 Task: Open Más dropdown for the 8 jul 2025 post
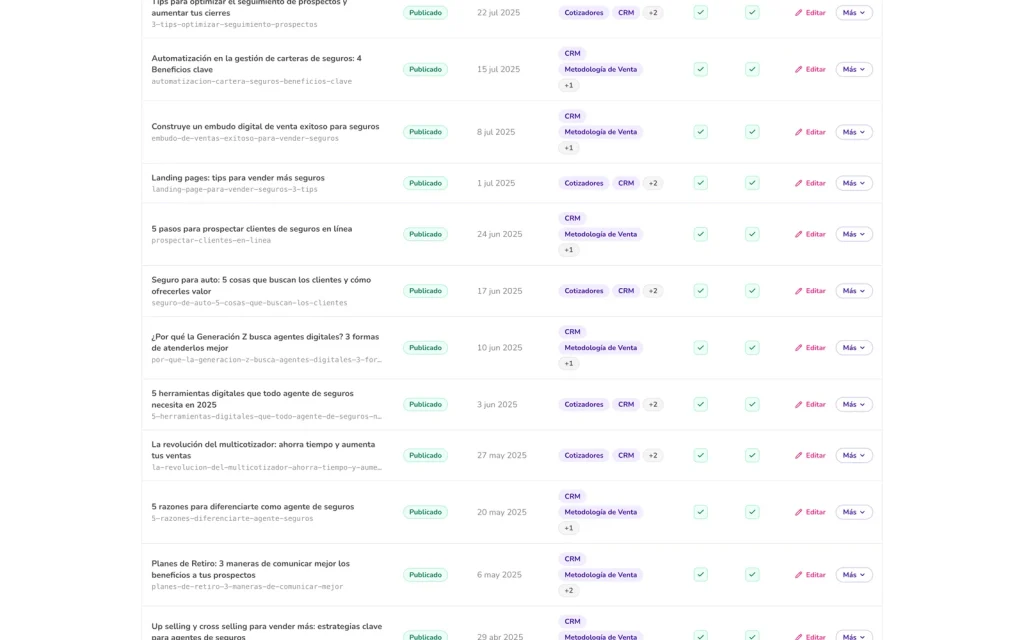tap(854, 132)
